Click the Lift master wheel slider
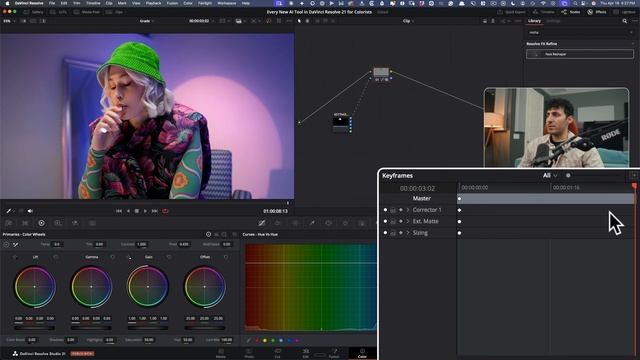Screen dimensions: 640x360 click(x=34, y=327)
